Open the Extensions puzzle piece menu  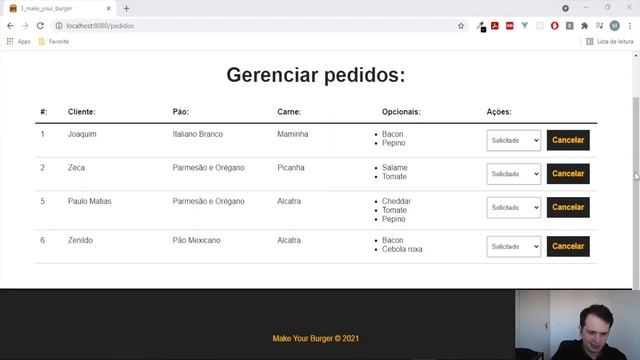(x=584, y=26)
